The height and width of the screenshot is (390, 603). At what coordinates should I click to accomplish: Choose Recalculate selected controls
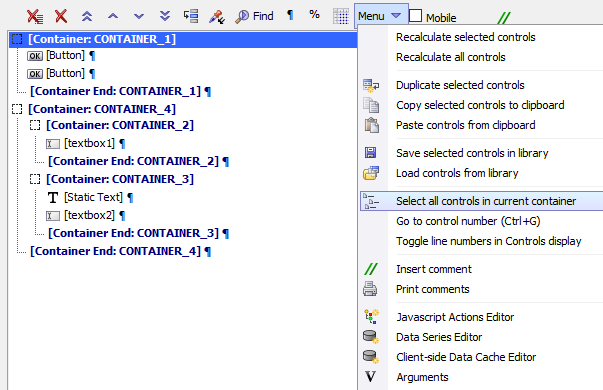pos(466,37)
